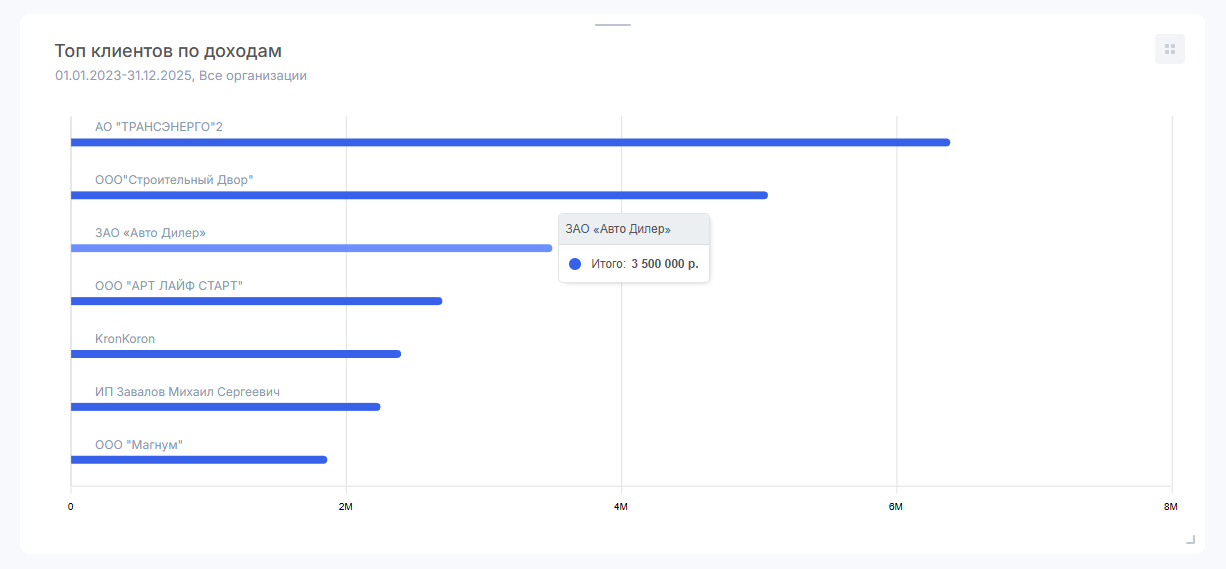Image resolution: width=1226 pixels, height=569 pixels.
Task: Click the resize handle in widget corner
Action: (x=1190, y=539)
